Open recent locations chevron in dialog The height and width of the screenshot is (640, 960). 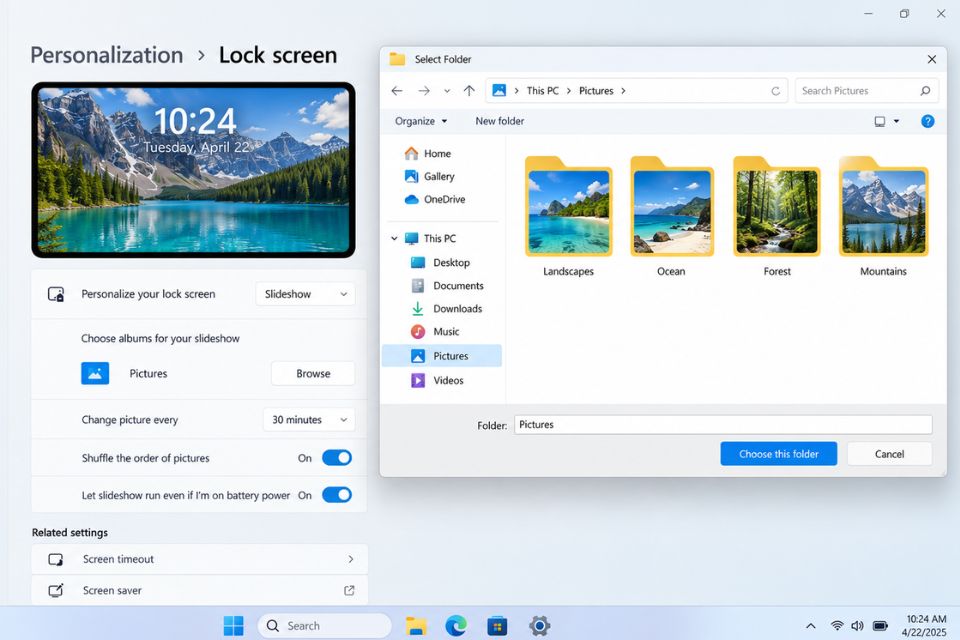click(447, 91)
